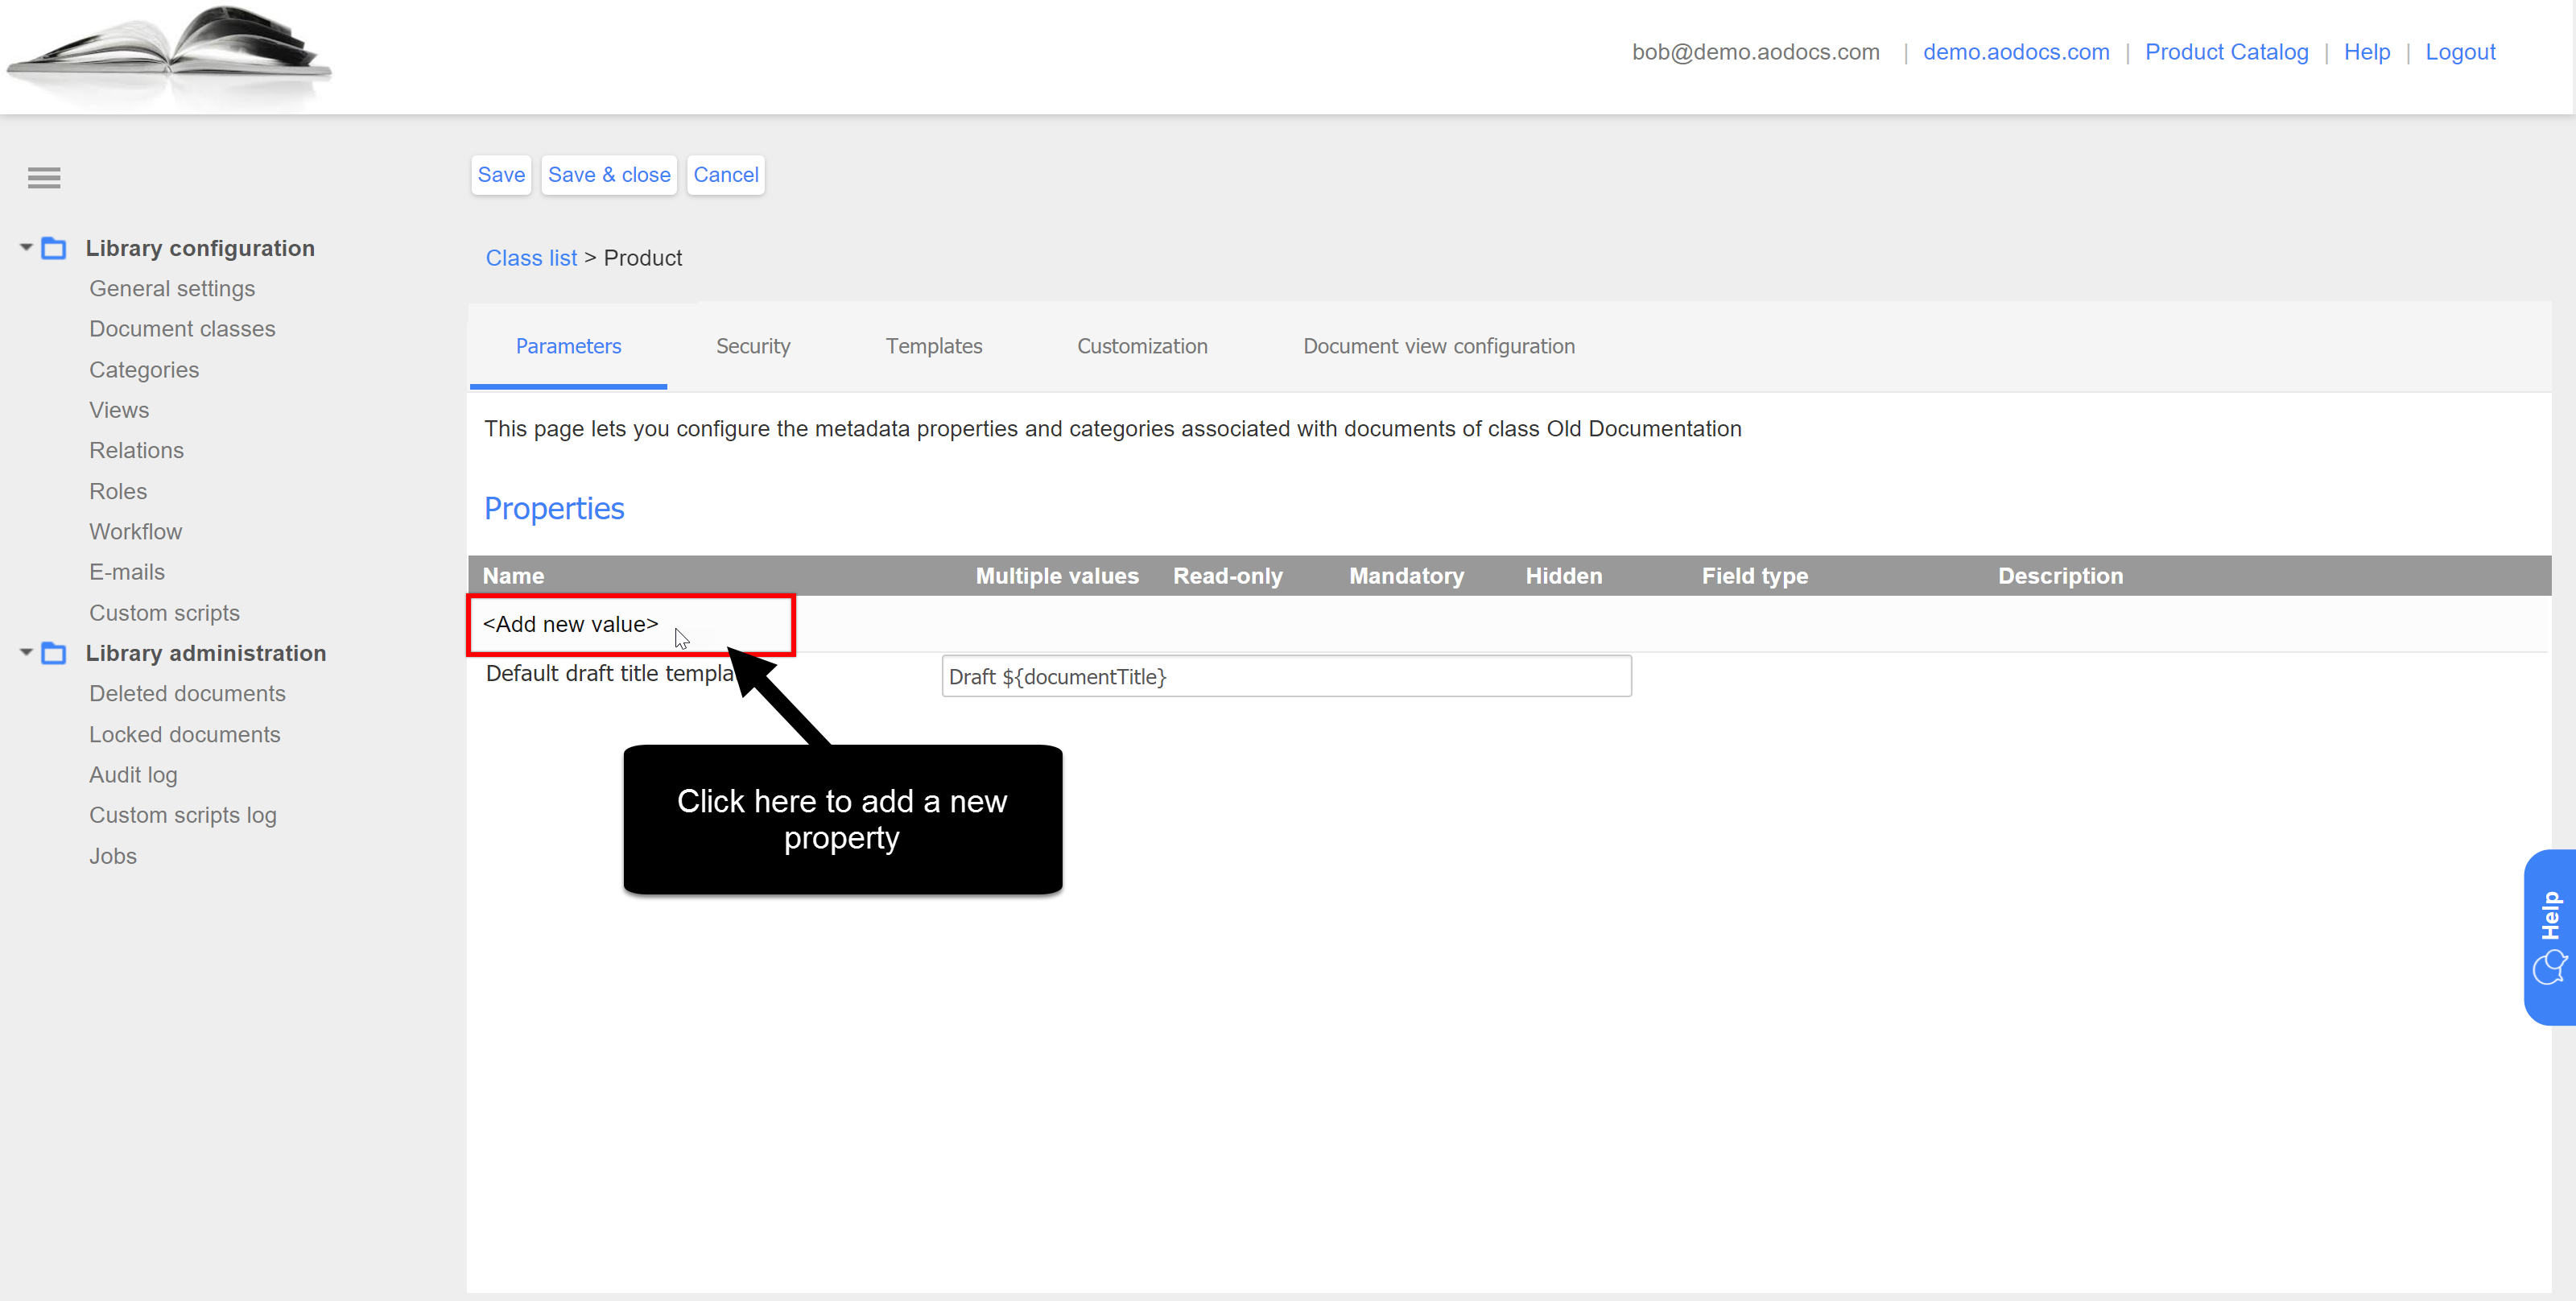
Task: Collapse the Library administration tree arrow
Action: point(26,652)
